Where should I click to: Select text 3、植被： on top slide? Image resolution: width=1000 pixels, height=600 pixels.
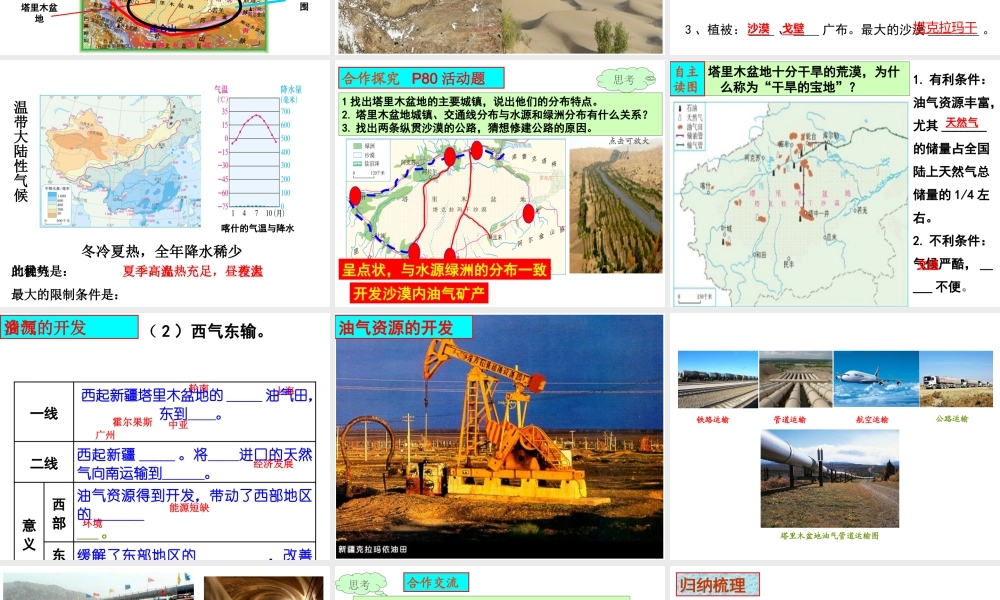coord(713,29)
